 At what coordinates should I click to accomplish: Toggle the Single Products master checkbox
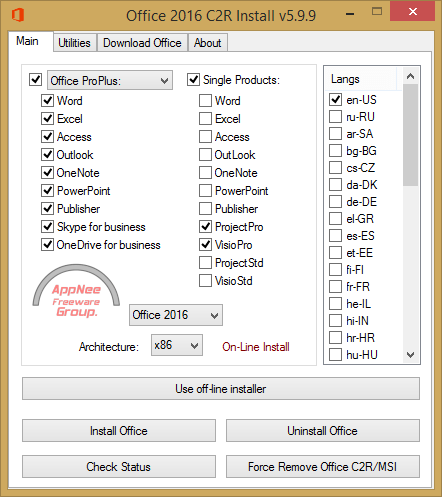(x=193, y=80)
